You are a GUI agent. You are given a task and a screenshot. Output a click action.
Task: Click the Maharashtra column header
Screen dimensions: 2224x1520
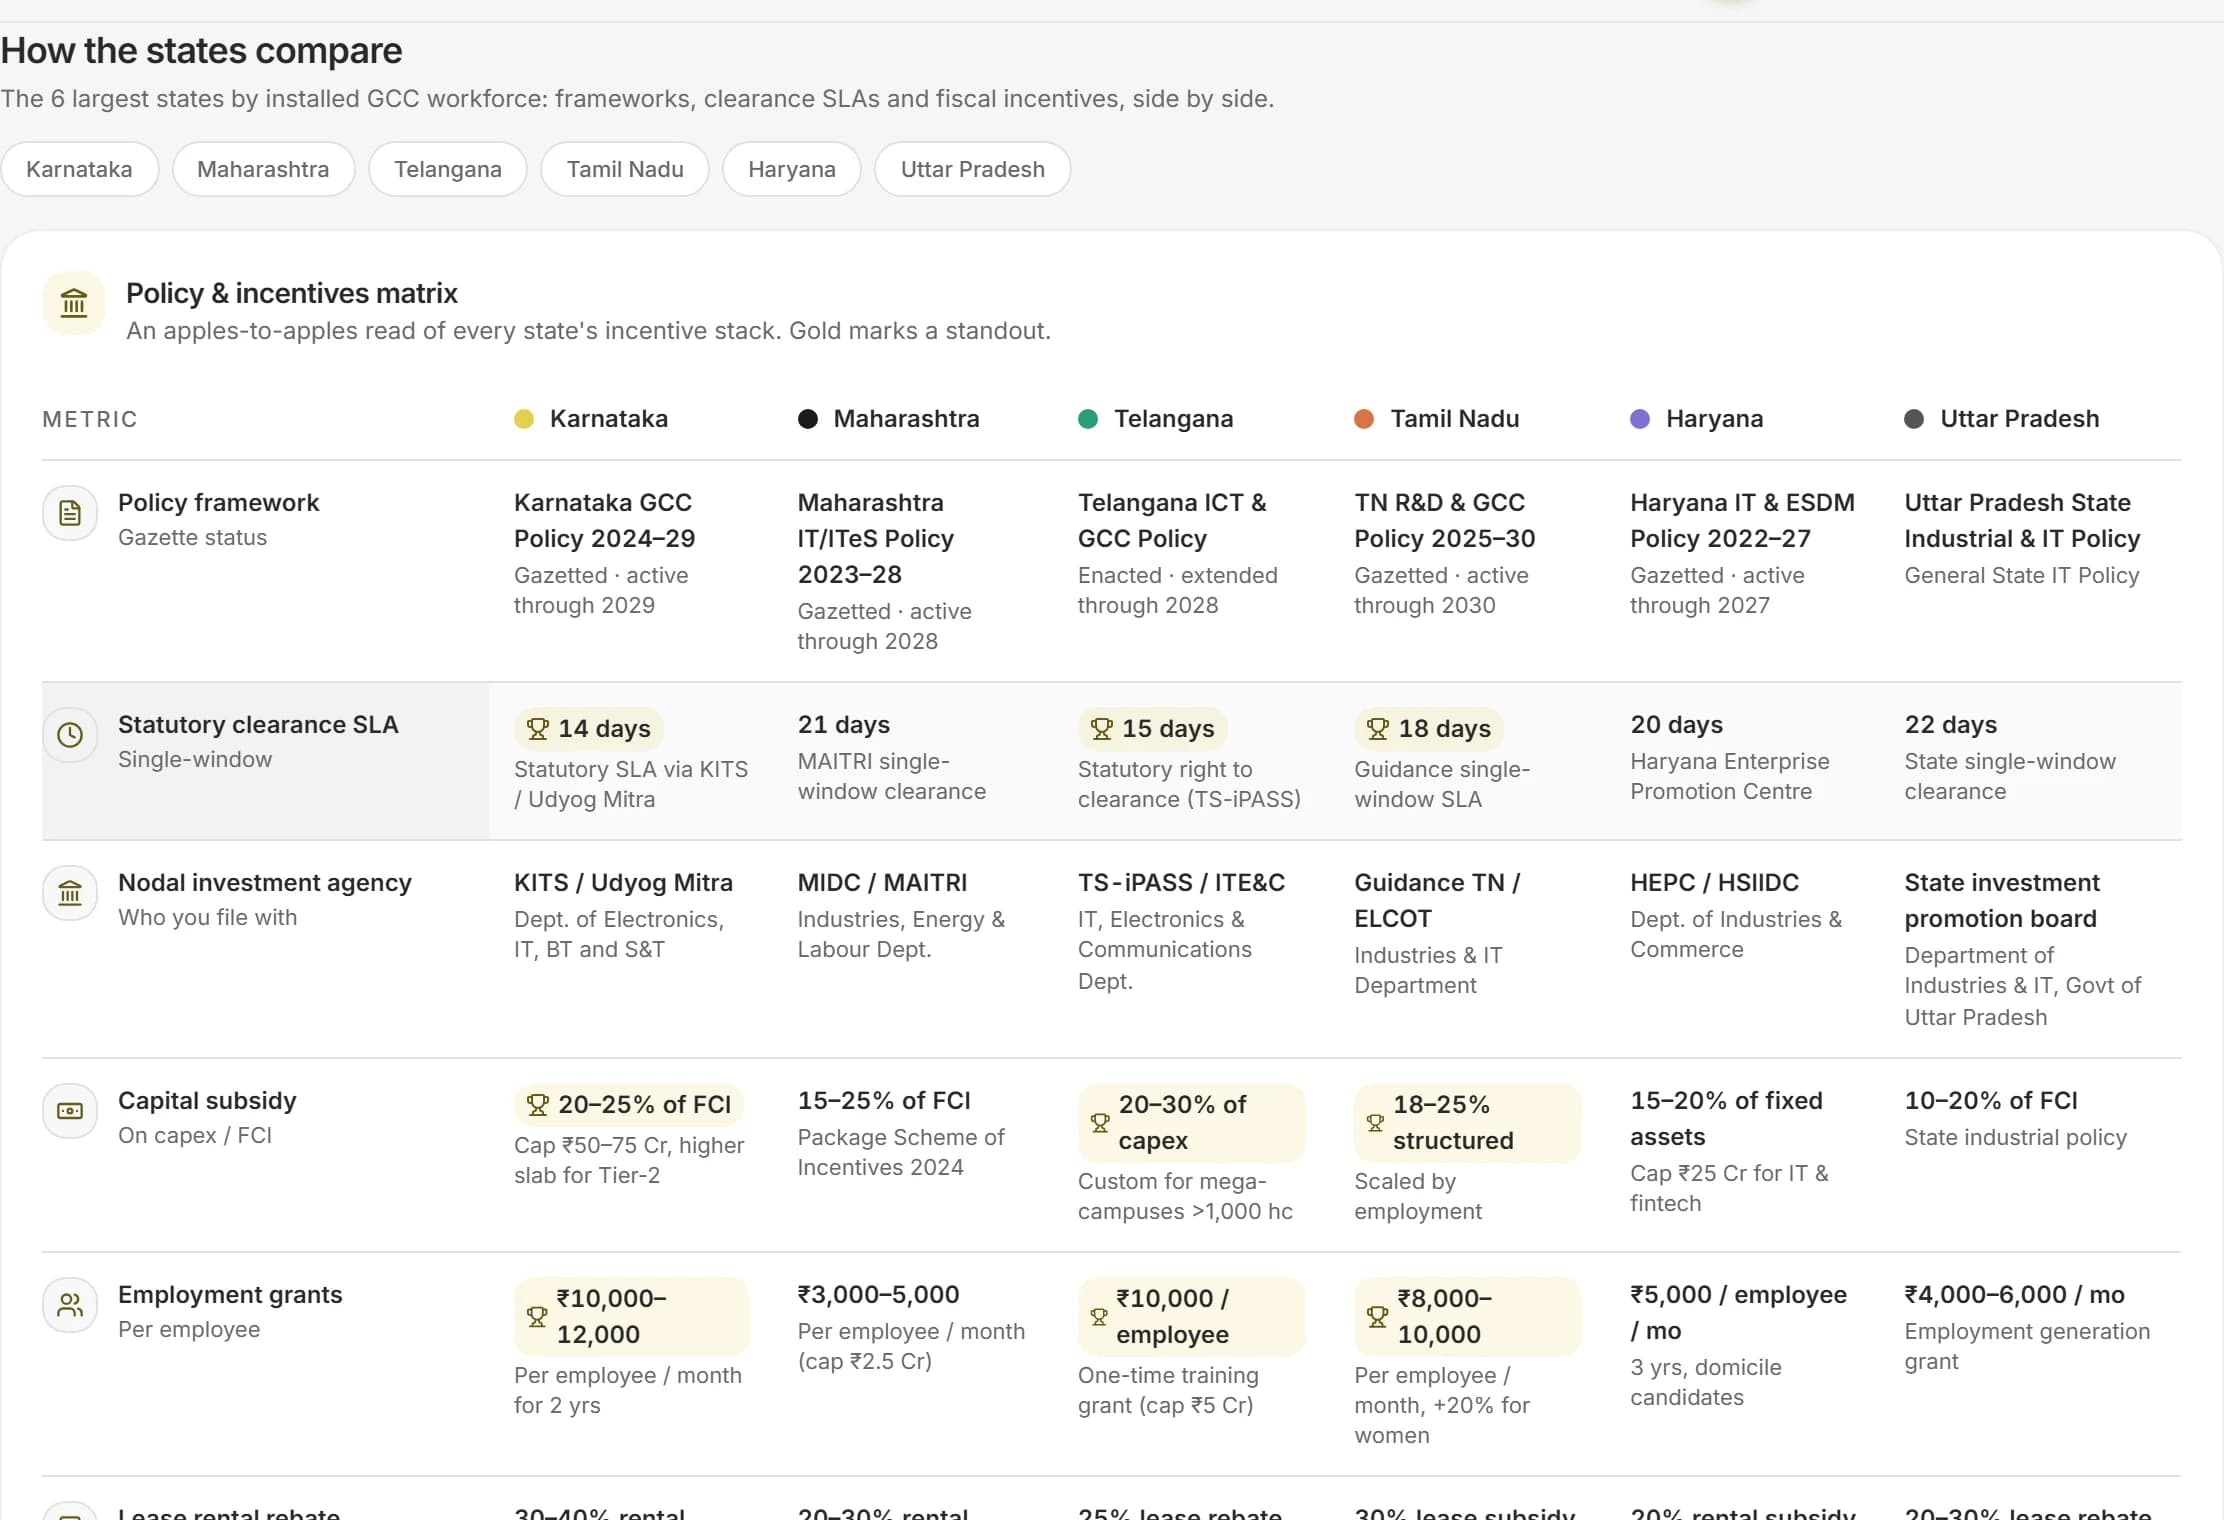(x=889, y=419)
